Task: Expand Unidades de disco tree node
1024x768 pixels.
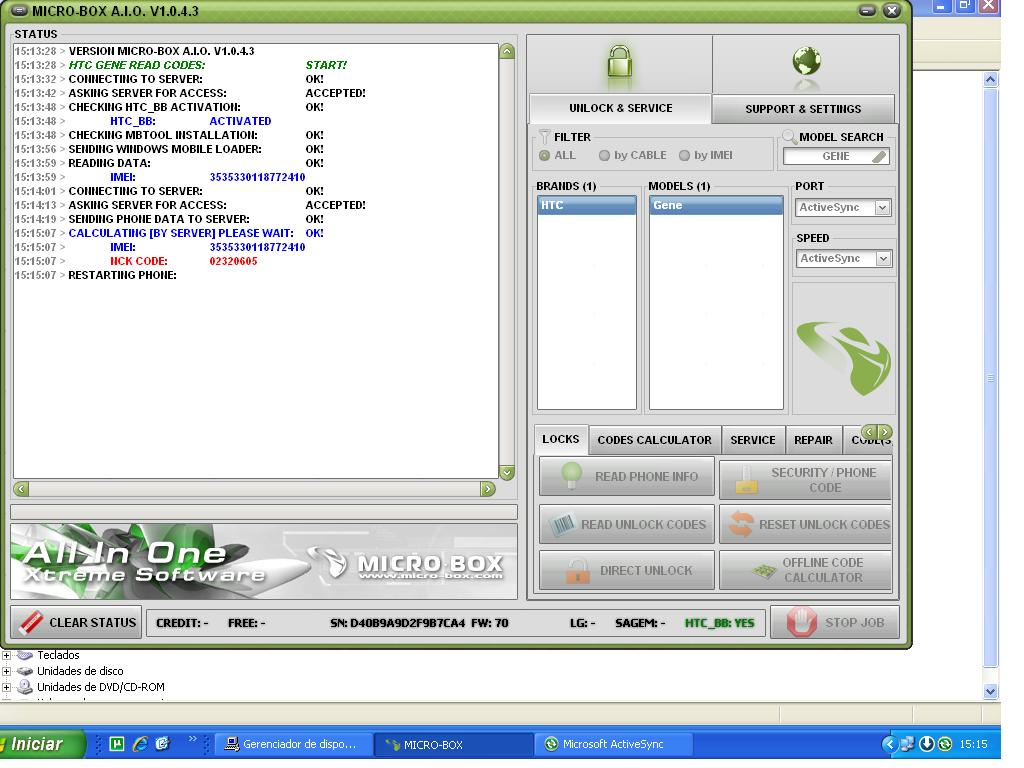Action: 7,671
